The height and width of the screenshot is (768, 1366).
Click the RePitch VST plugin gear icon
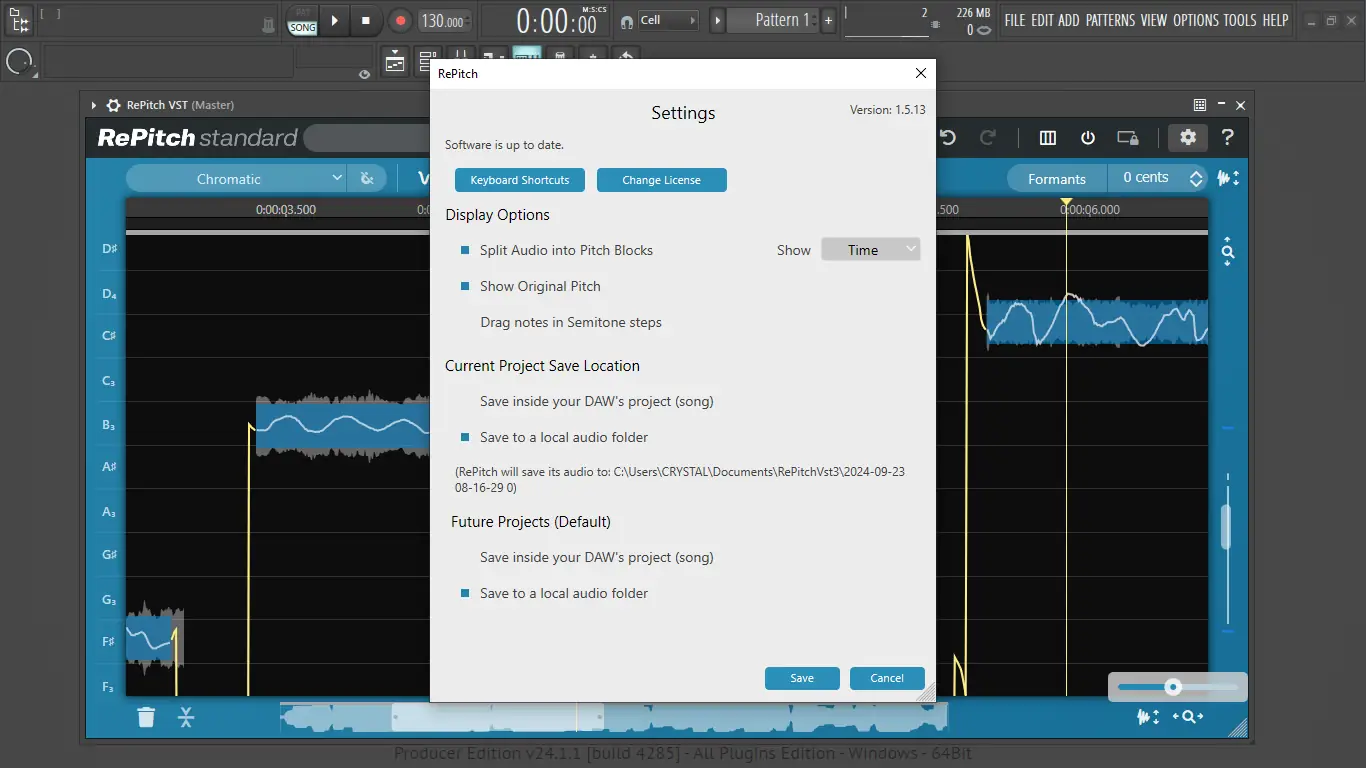[114, 105]
